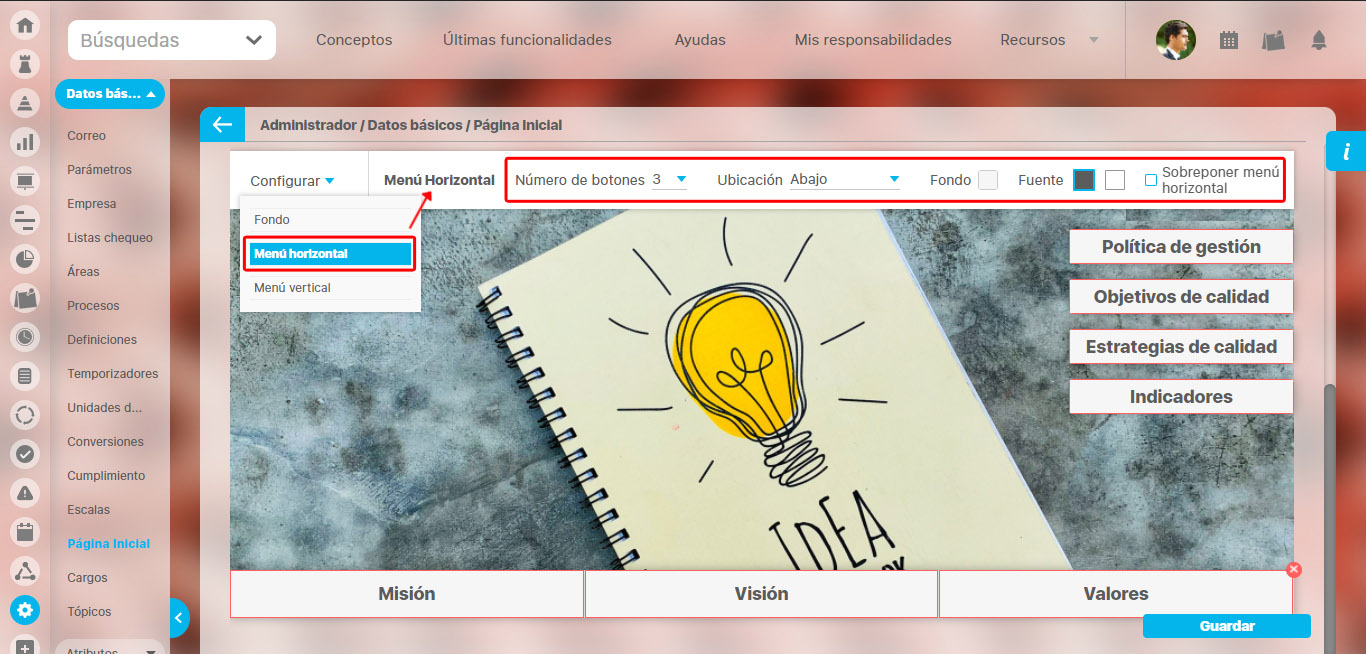
Task: Enable Sobreponer menú horizontal checkbox
Action: (x=1151, y=180)
